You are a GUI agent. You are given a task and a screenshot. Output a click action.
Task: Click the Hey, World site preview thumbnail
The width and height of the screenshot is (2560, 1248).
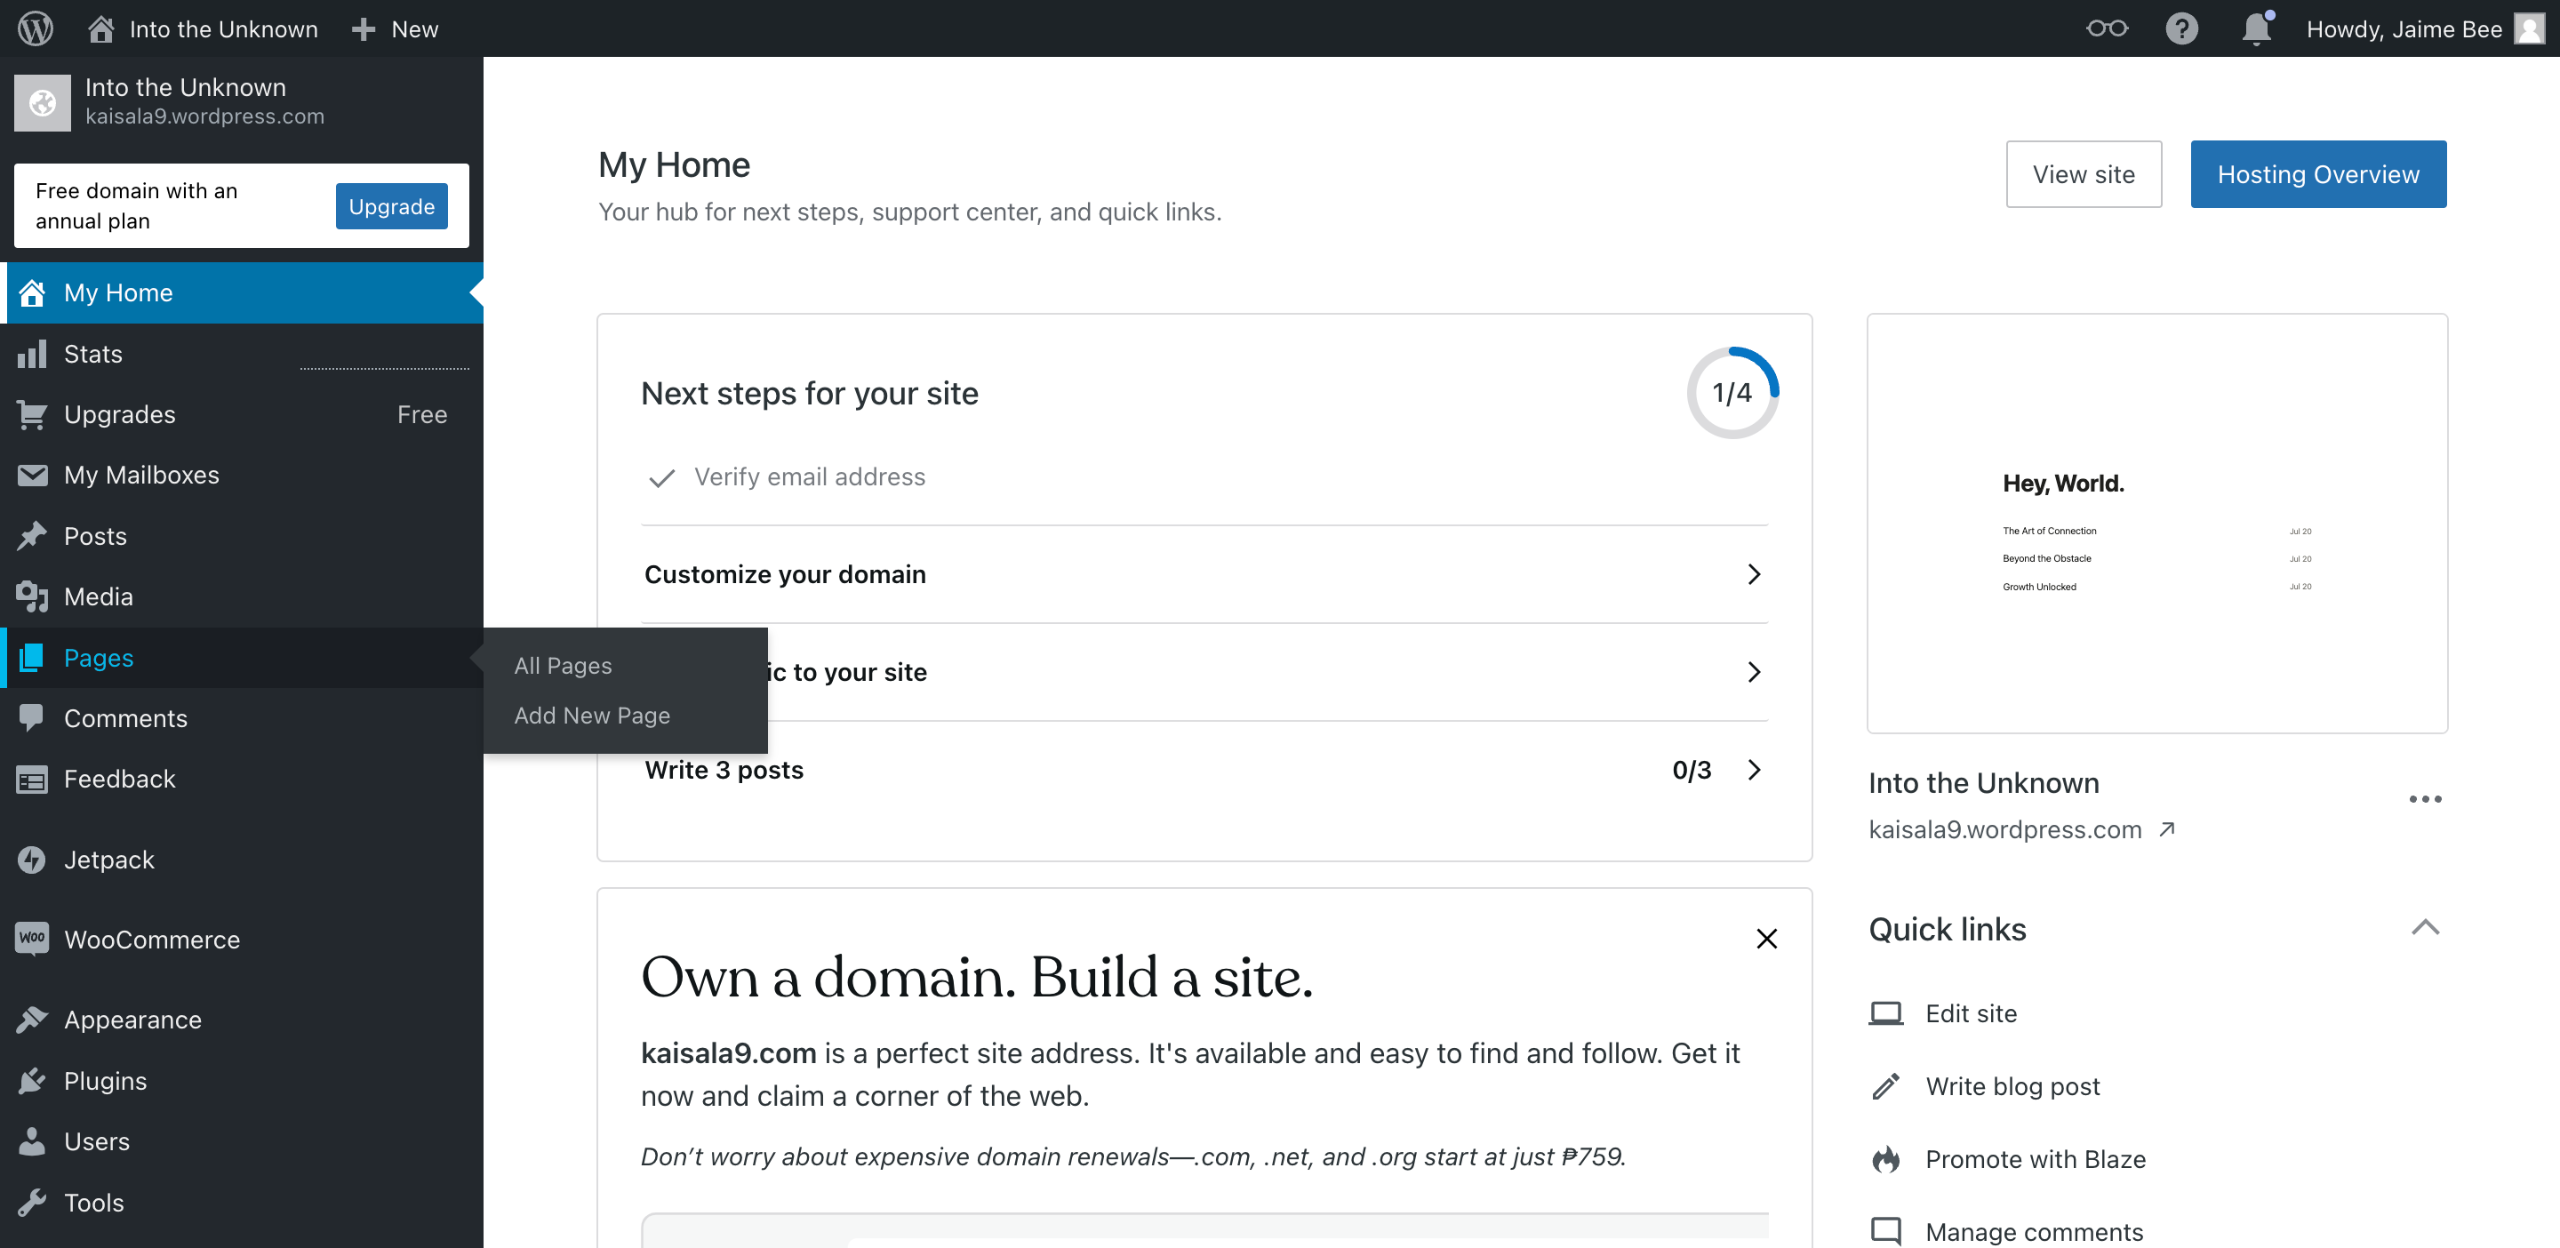(x=2157, y=523)
